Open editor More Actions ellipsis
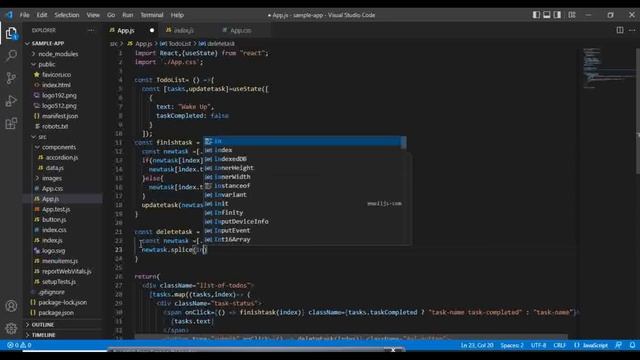The image size is (640, 360). click(x=632, y=30)
